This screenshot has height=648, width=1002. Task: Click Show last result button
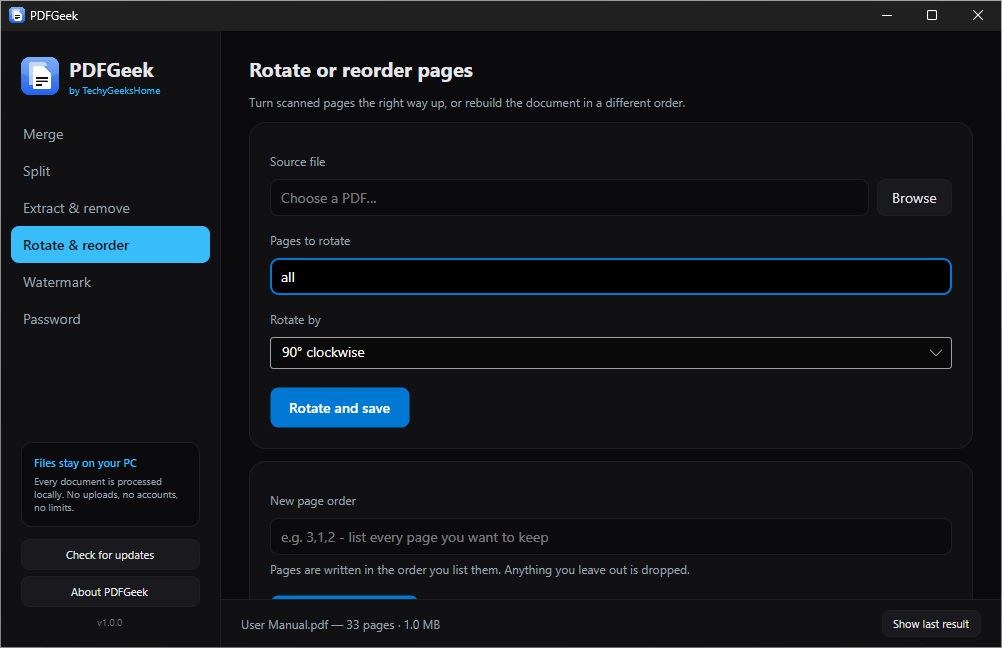click(x=930, y=624)
